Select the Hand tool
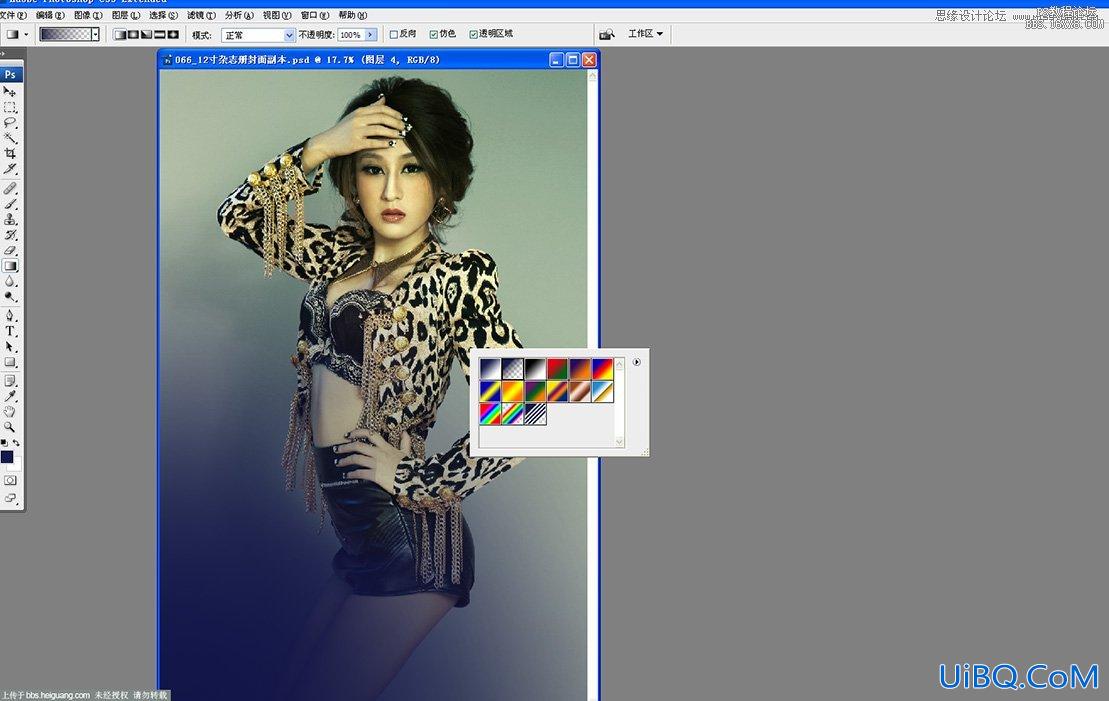This screenshot has width=1109, height=701. (x=10, y=412)
